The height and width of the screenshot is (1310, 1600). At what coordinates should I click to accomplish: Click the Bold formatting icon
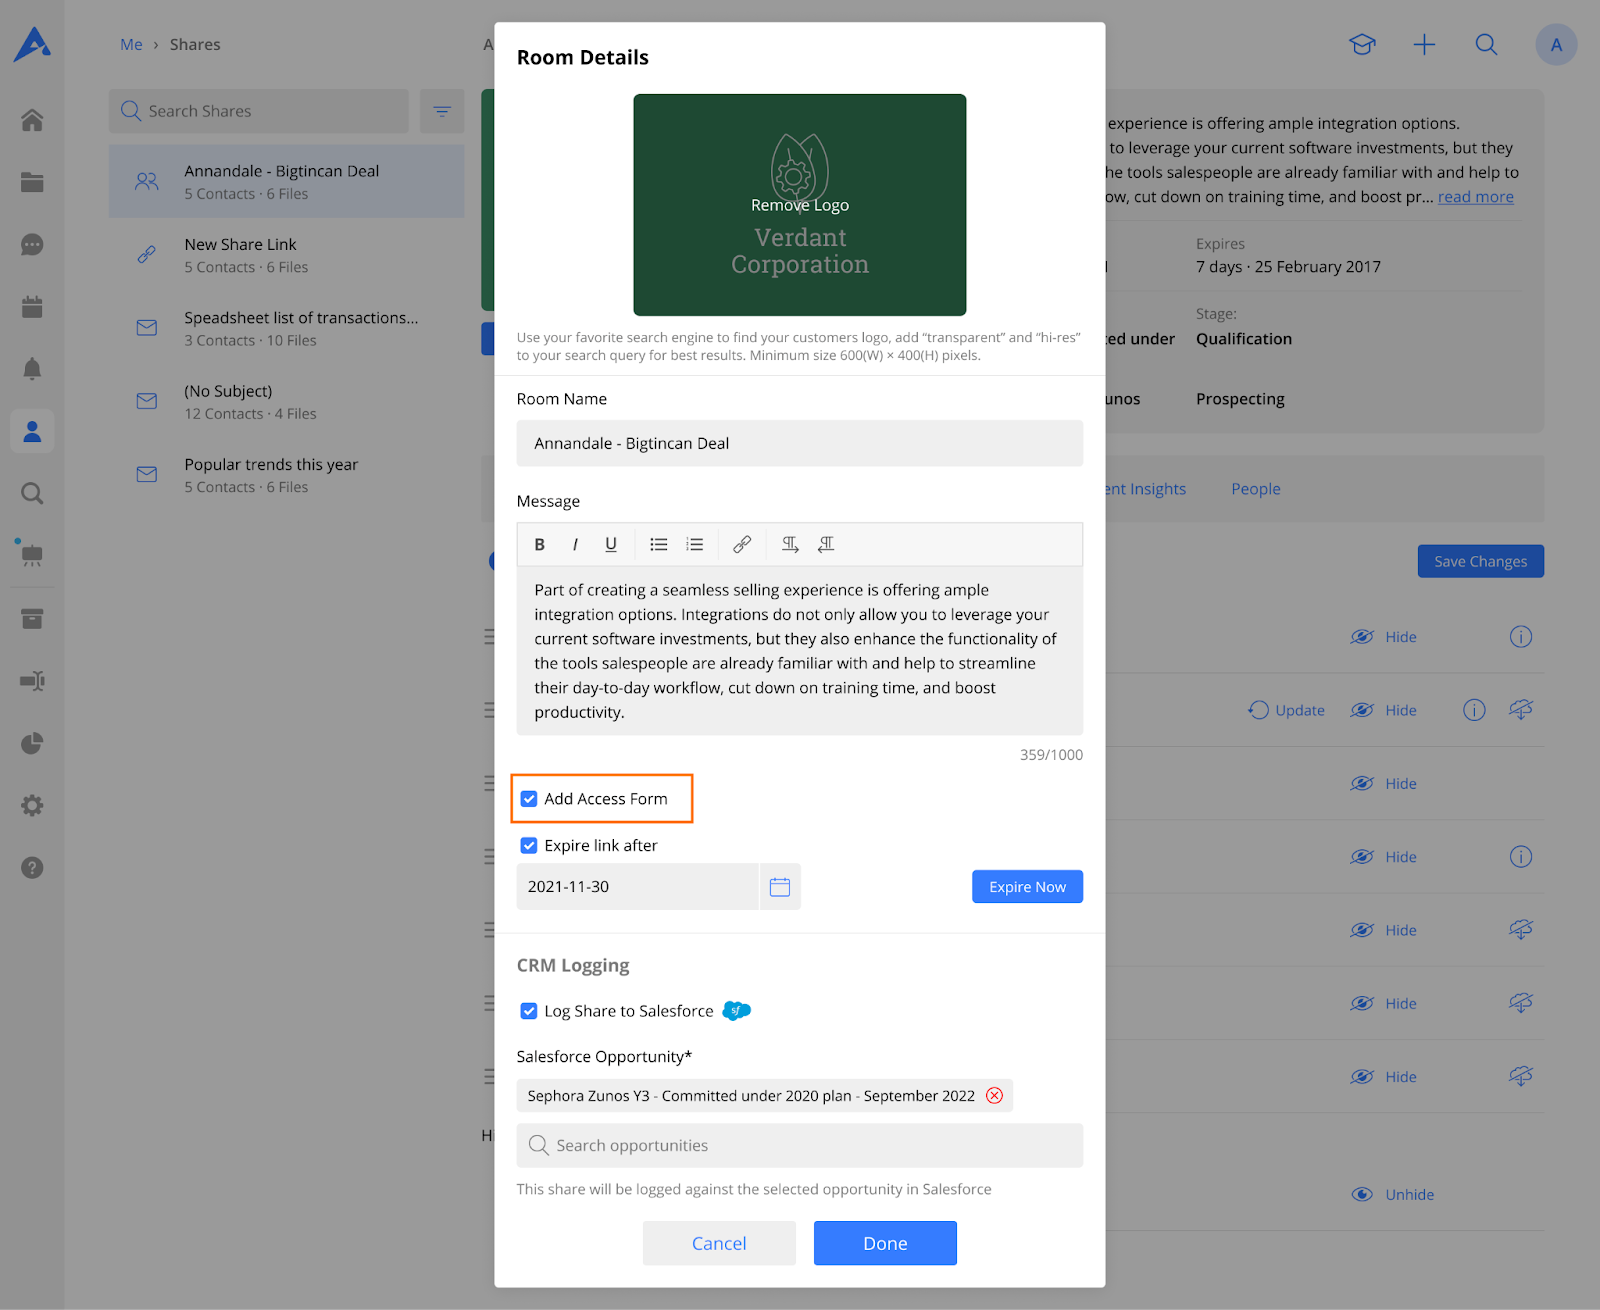(539, 545)
